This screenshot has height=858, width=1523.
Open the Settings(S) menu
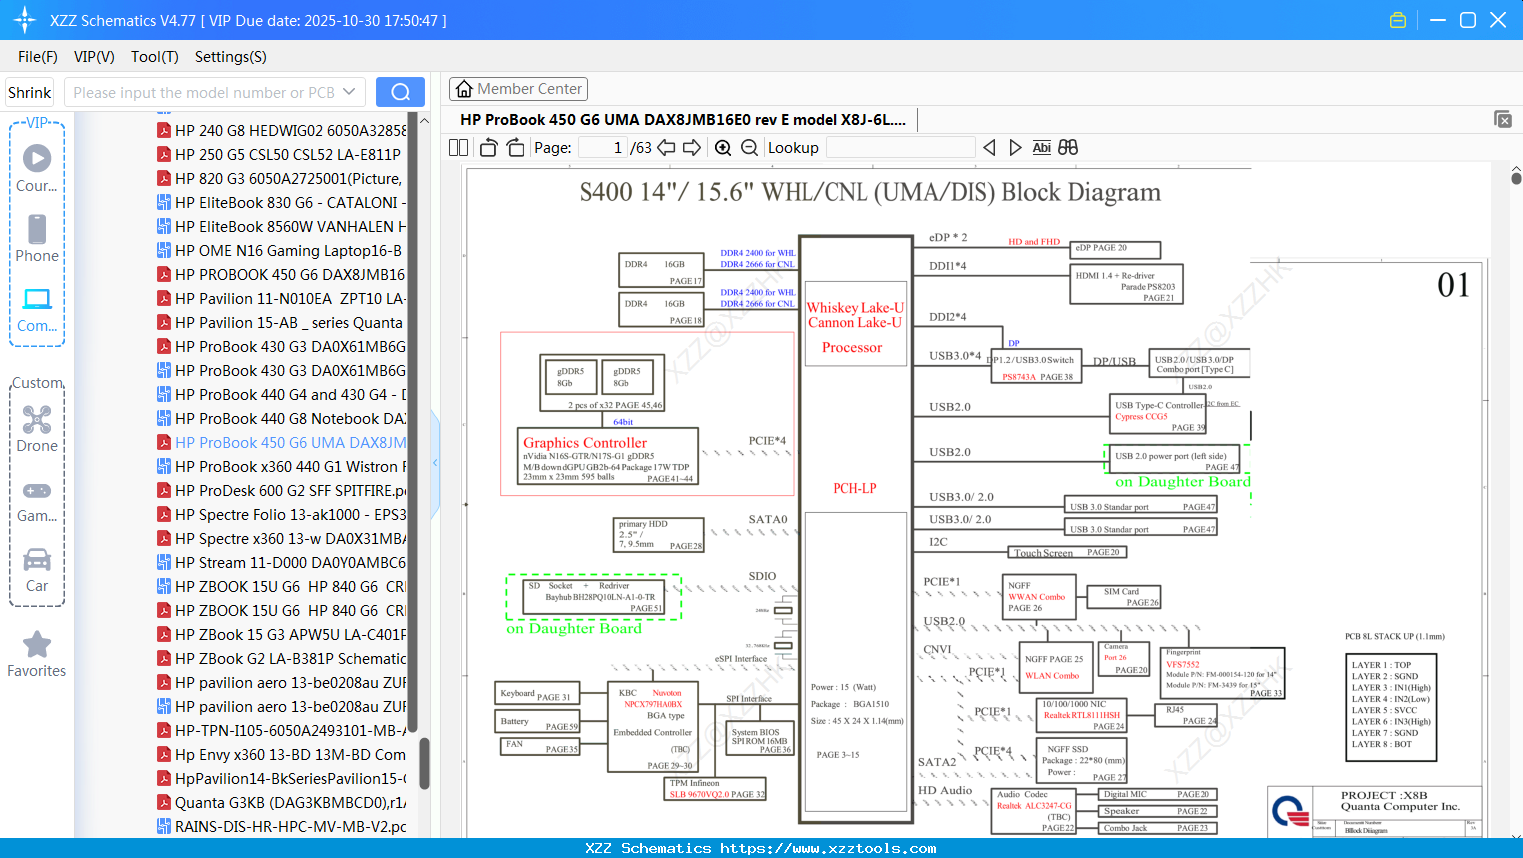pos(231,57)
